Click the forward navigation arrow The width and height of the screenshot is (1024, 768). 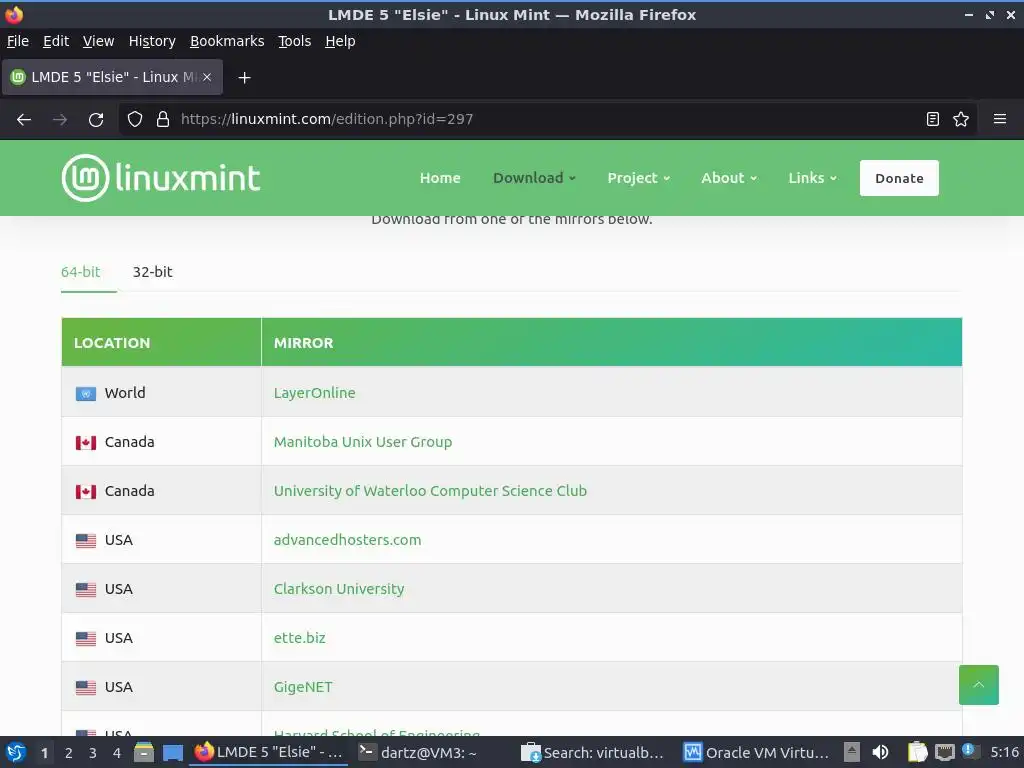tap(60, 120)
